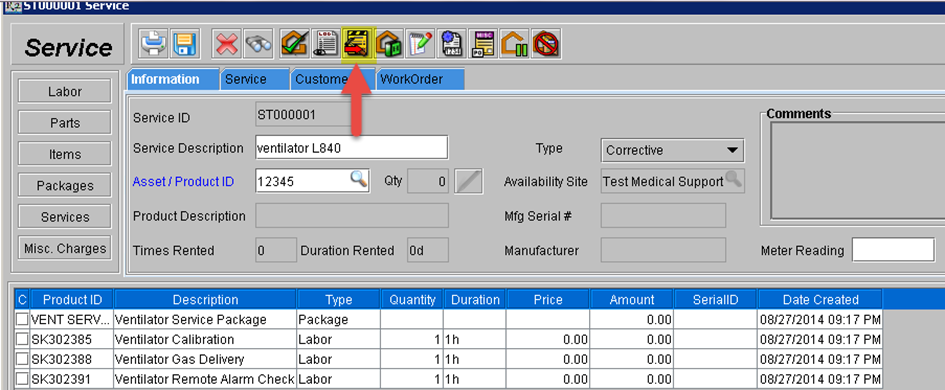Click the Services side button
945x390 pixels.
coord(64,216)
